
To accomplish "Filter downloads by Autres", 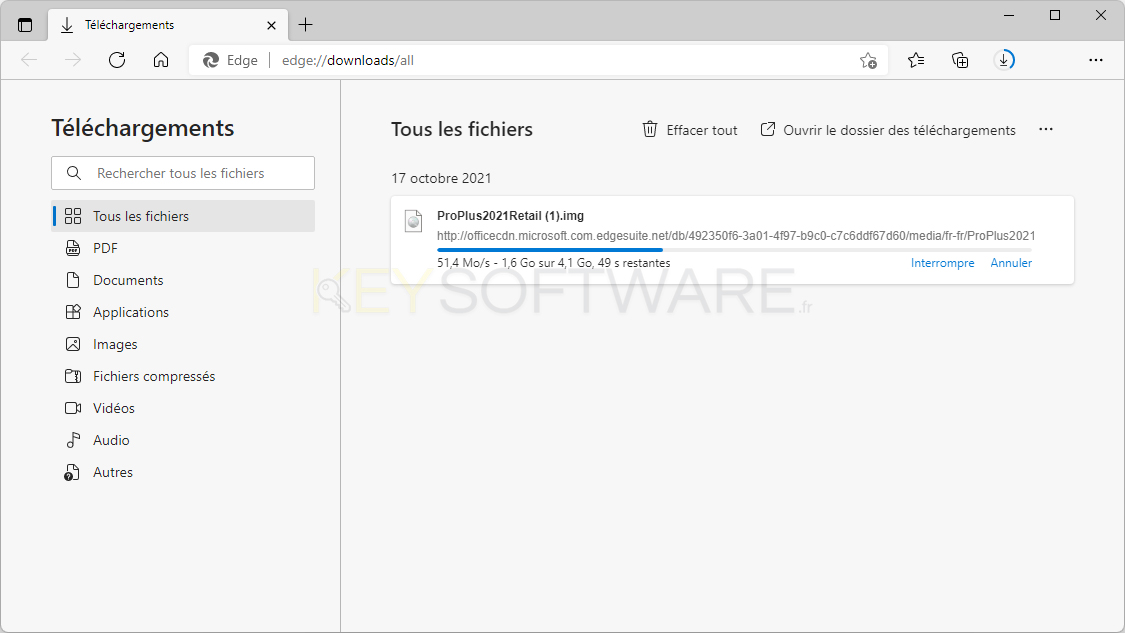I will pyautogui.click(x=183, y=472).
